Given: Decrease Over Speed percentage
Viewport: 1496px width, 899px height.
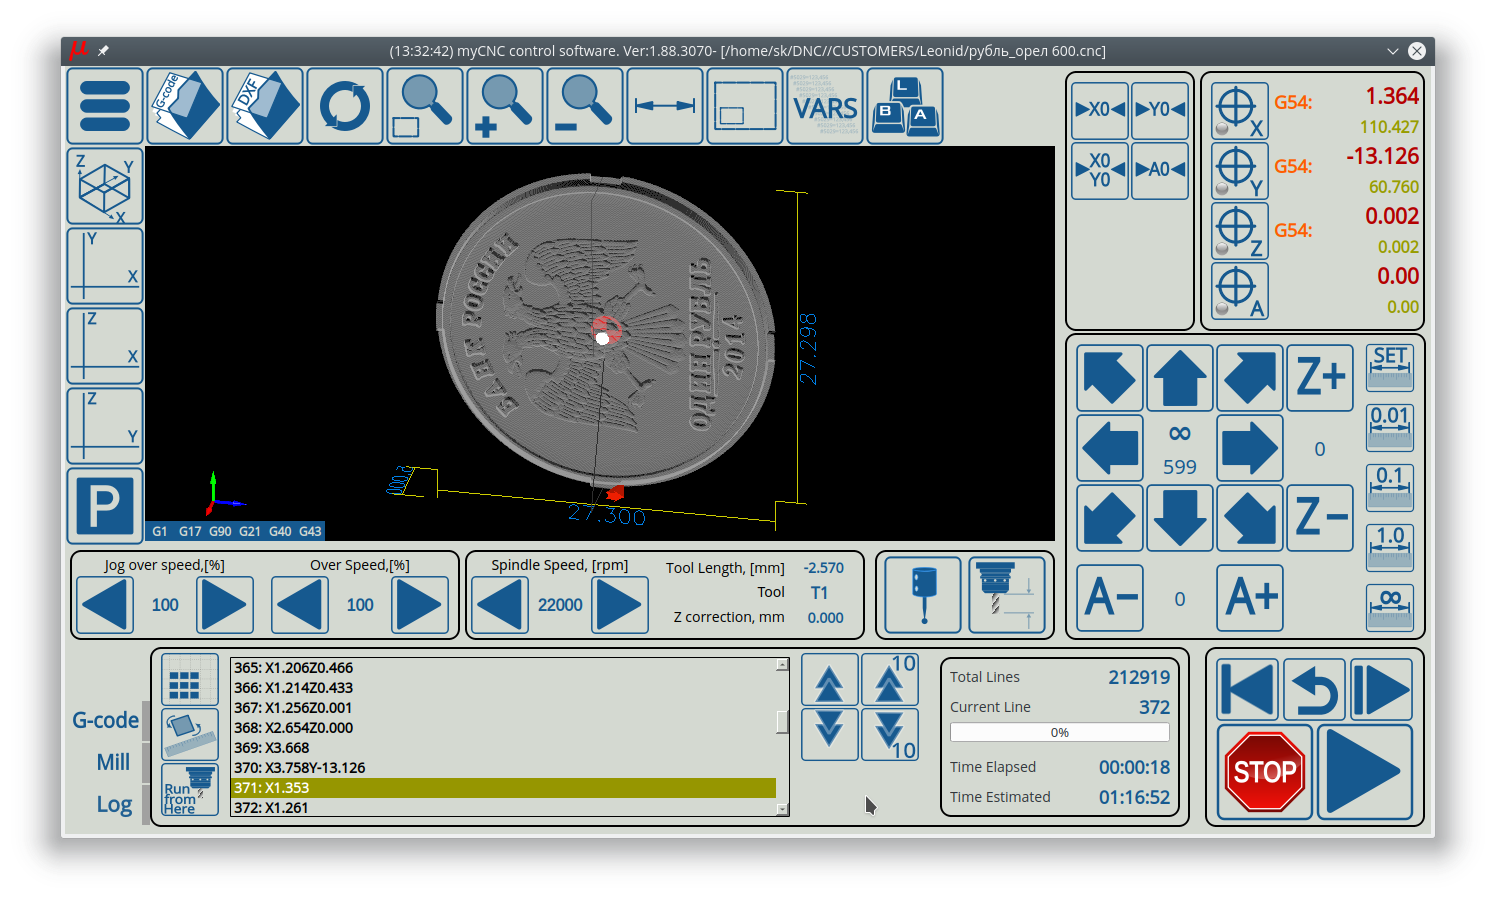Looking at the screenshot, I should tap(300, 605).
